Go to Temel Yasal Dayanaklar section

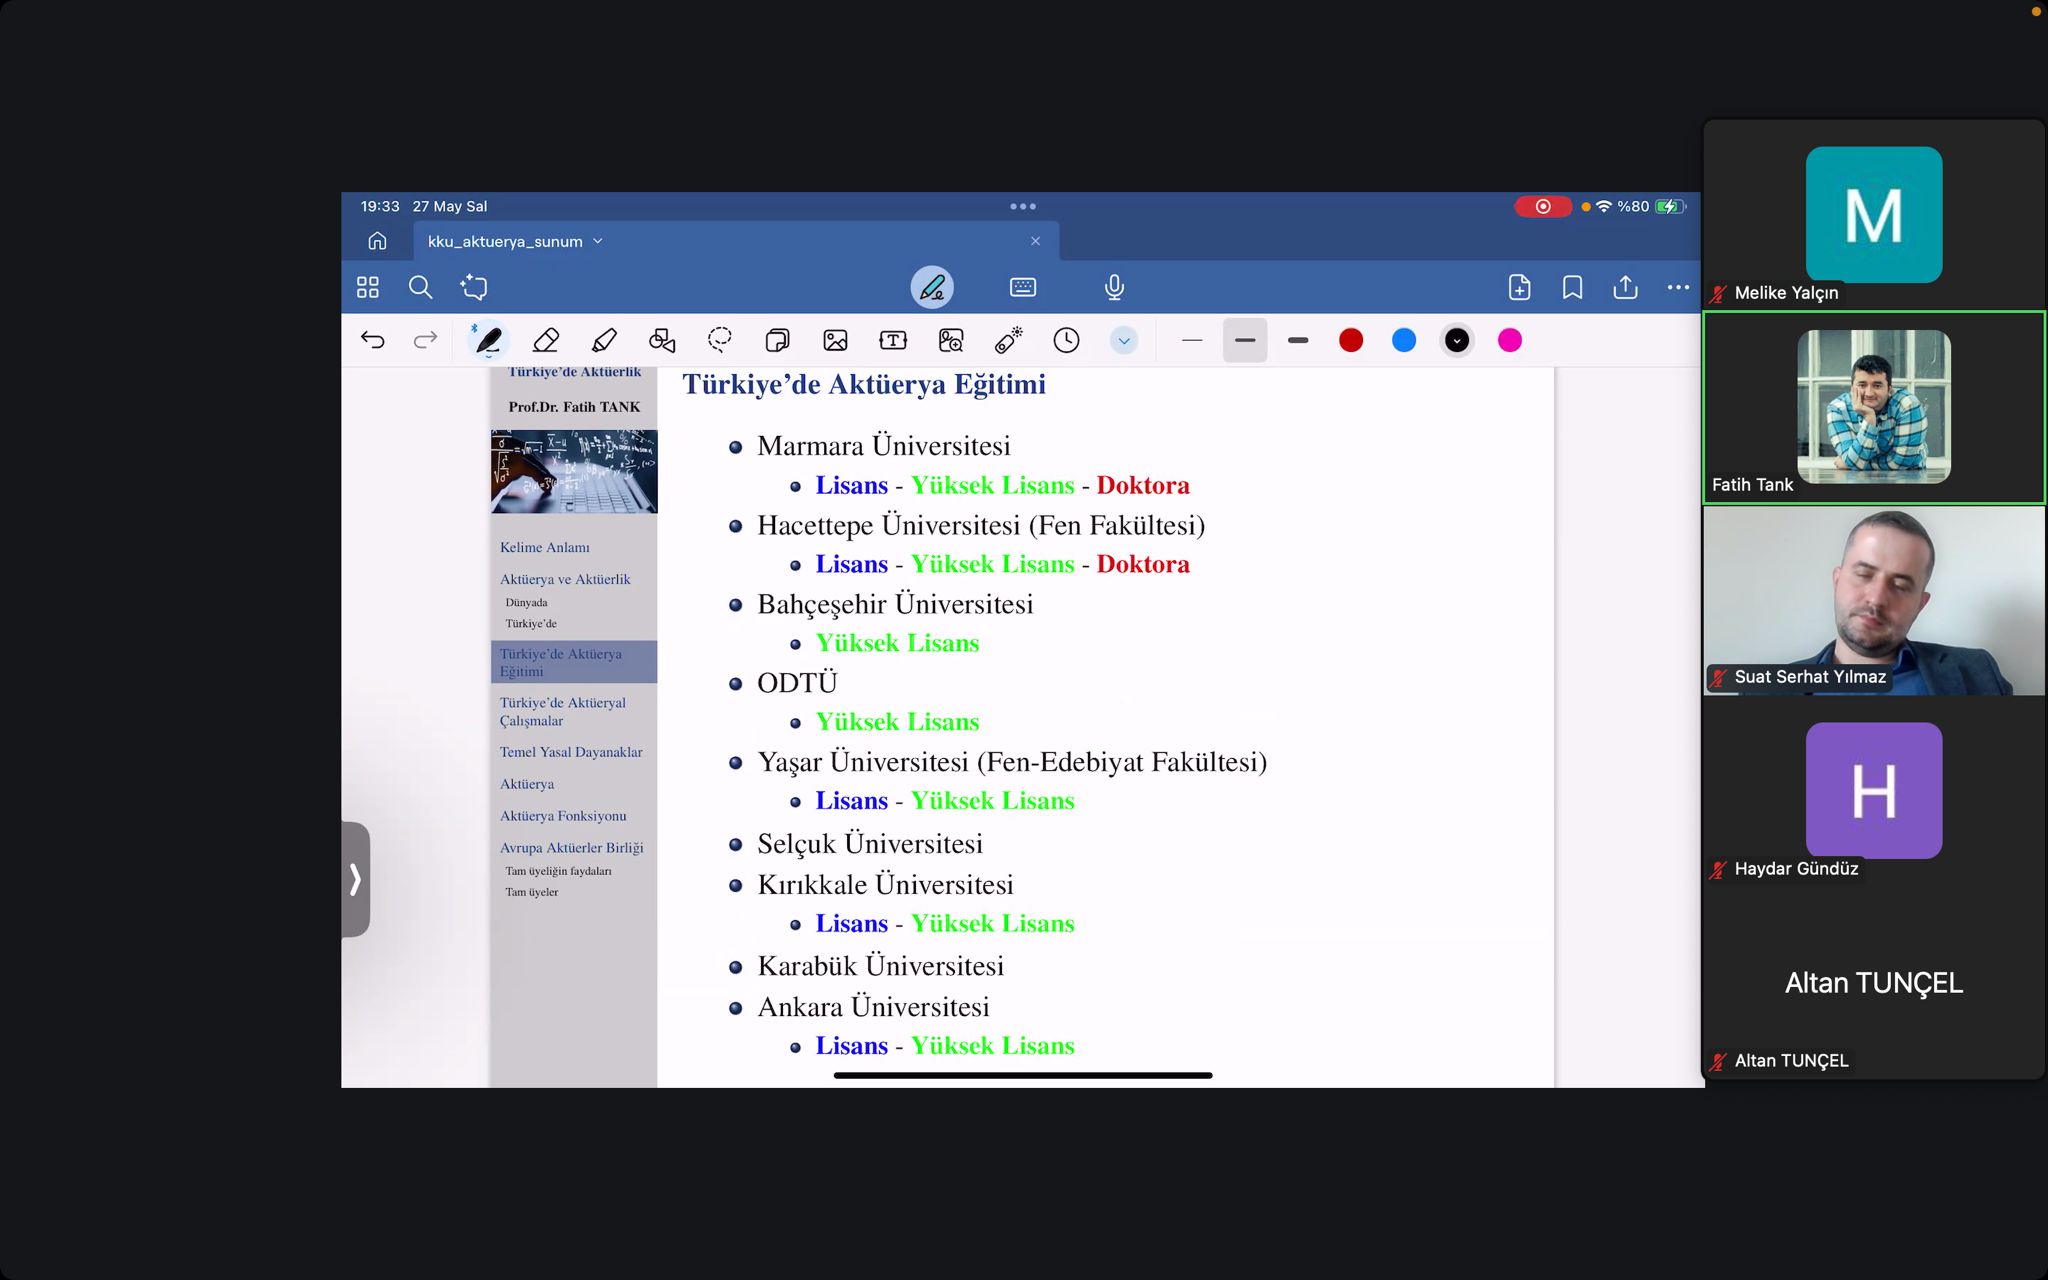[571, 752]
